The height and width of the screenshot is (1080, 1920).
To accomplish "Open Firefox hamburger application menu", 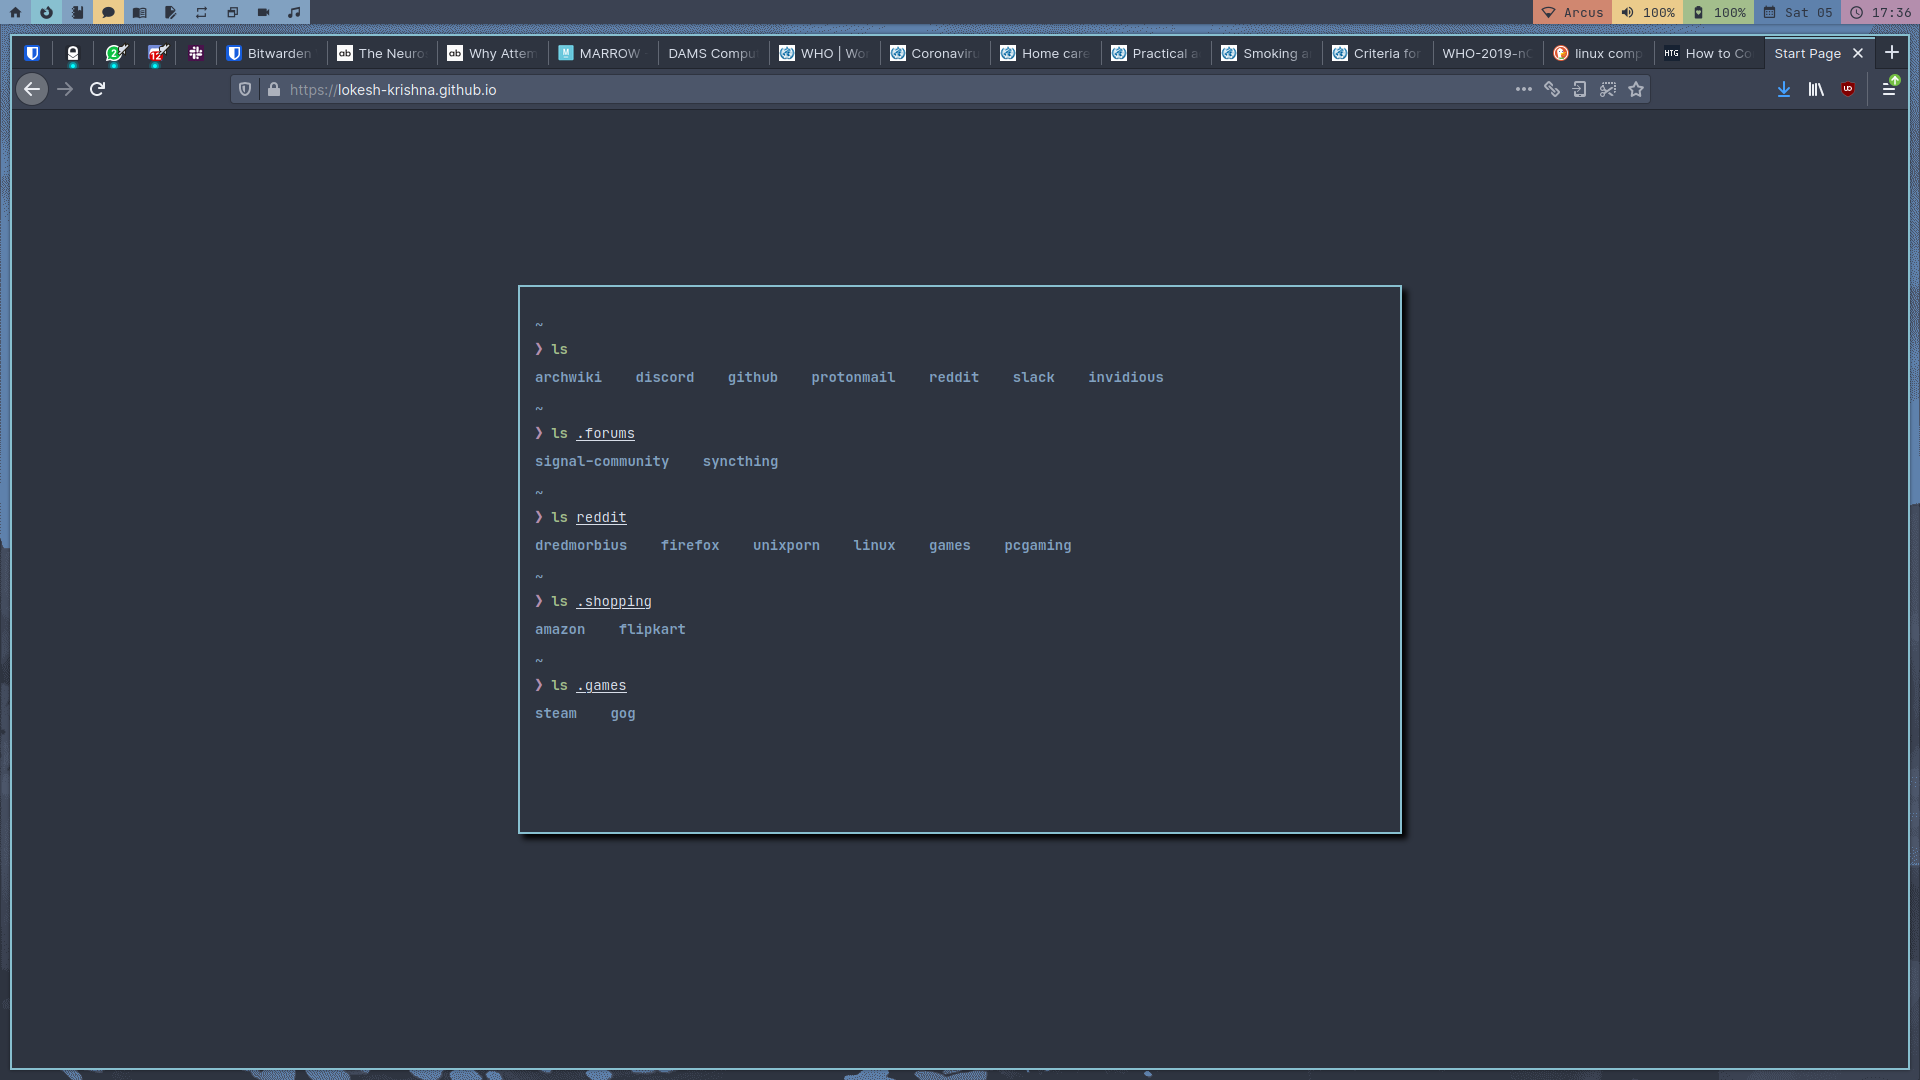I will click(x=1889, y=90).
